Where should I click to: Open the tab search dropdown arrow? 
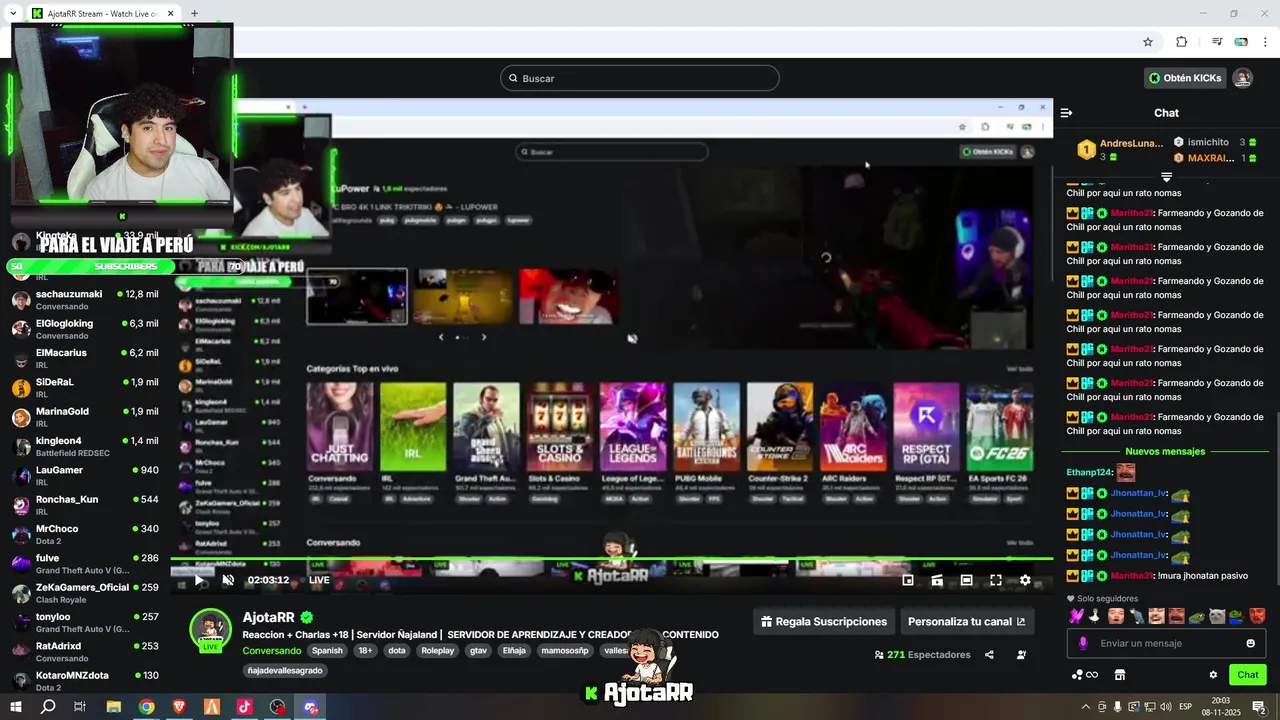12,14
